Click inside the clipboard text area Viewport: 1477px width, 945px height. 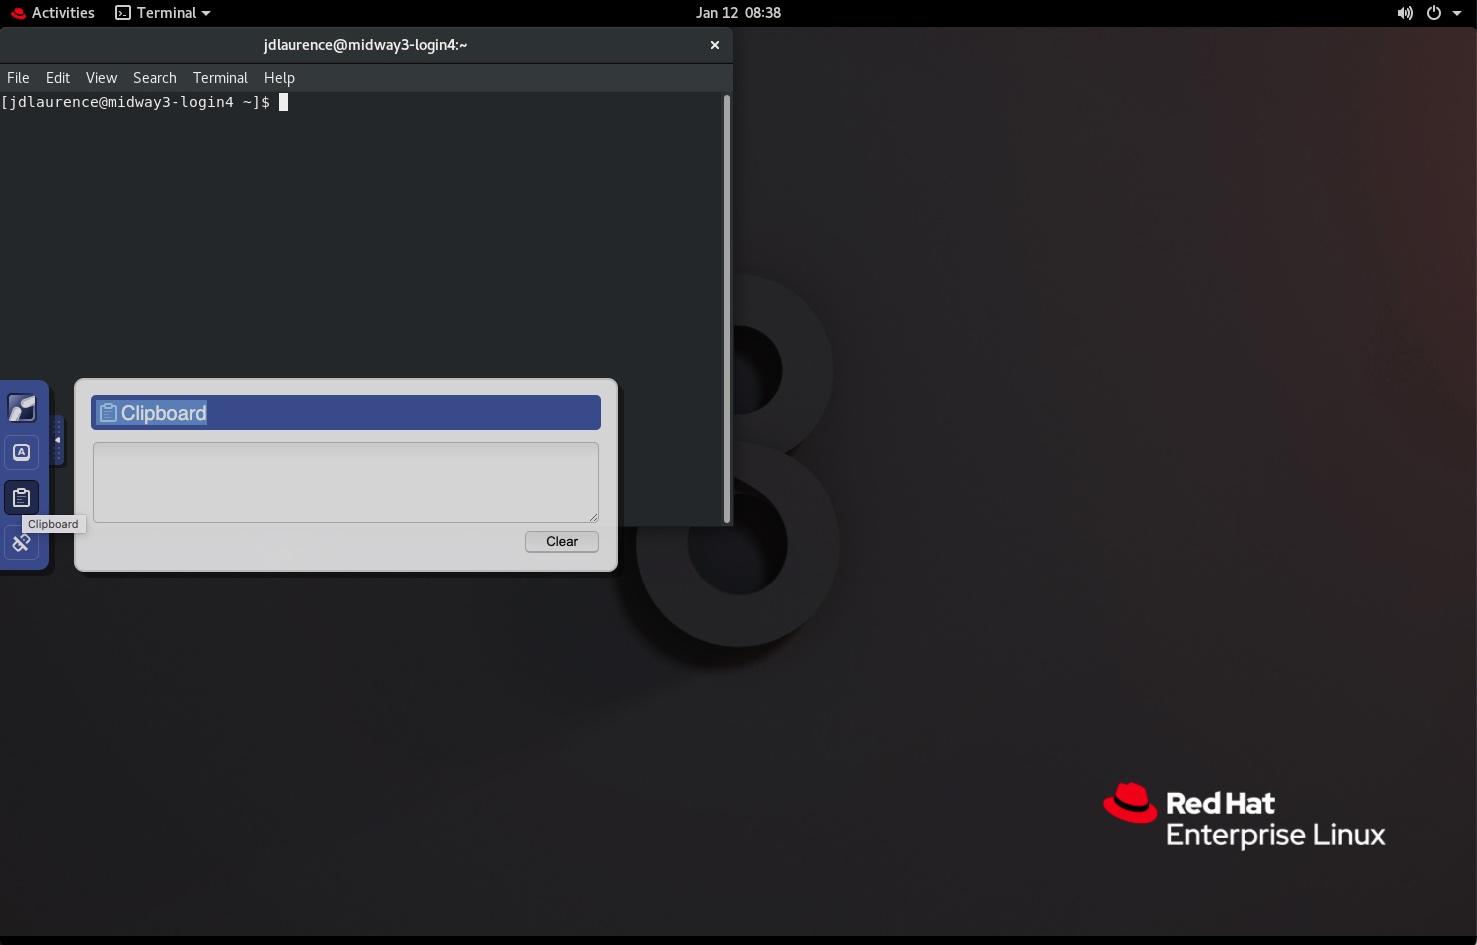[345, 482]
